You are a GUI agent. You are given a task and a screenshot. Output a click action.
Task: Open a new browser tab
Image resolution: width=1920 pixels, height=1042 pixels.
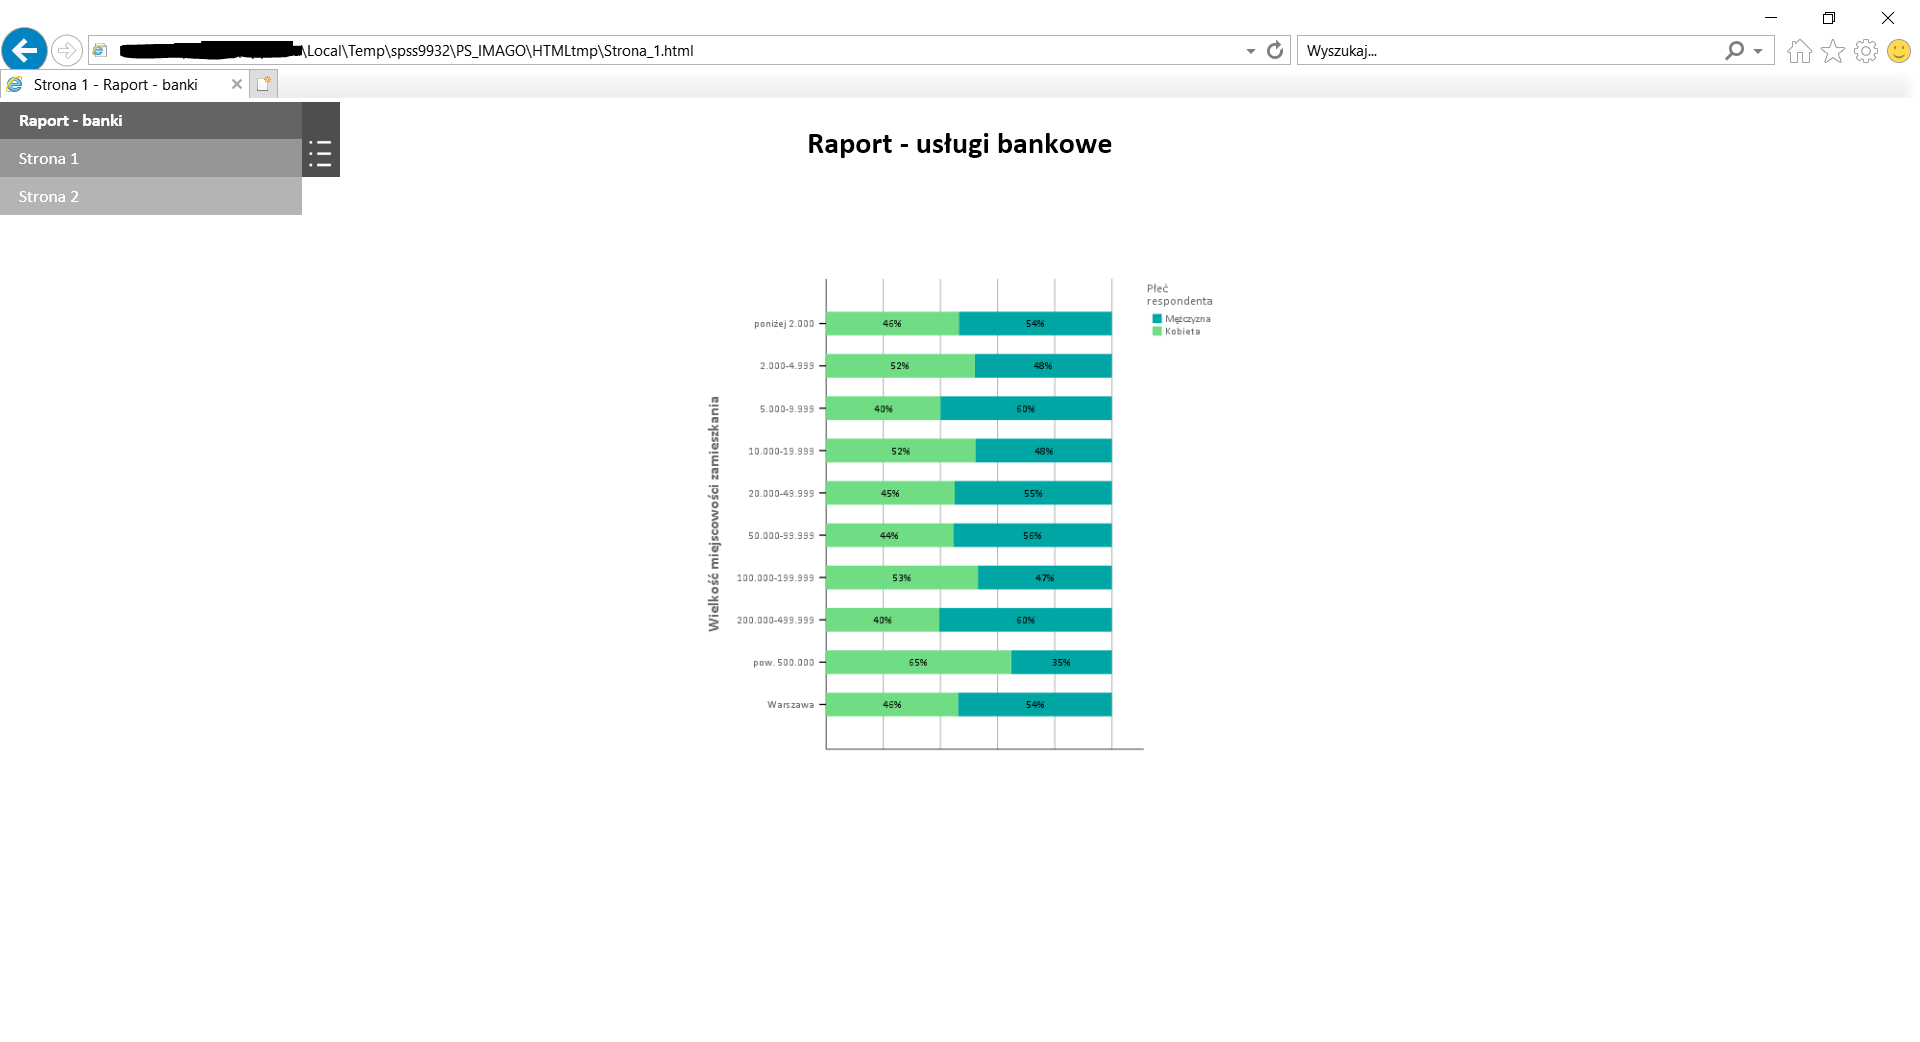click(263, 84)
